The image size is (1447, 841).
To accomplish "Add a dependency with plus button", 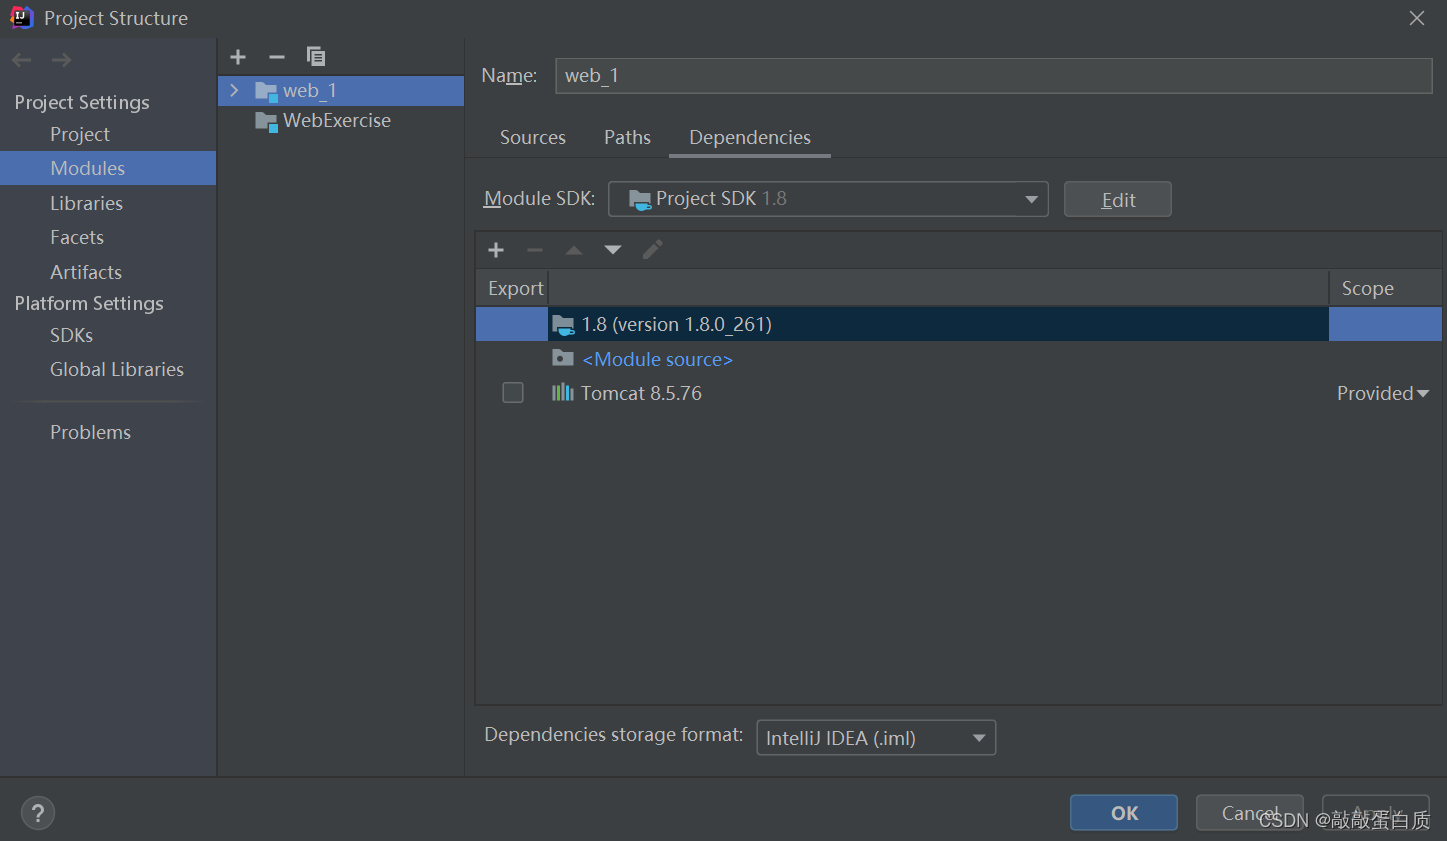I will click(496, 250).
